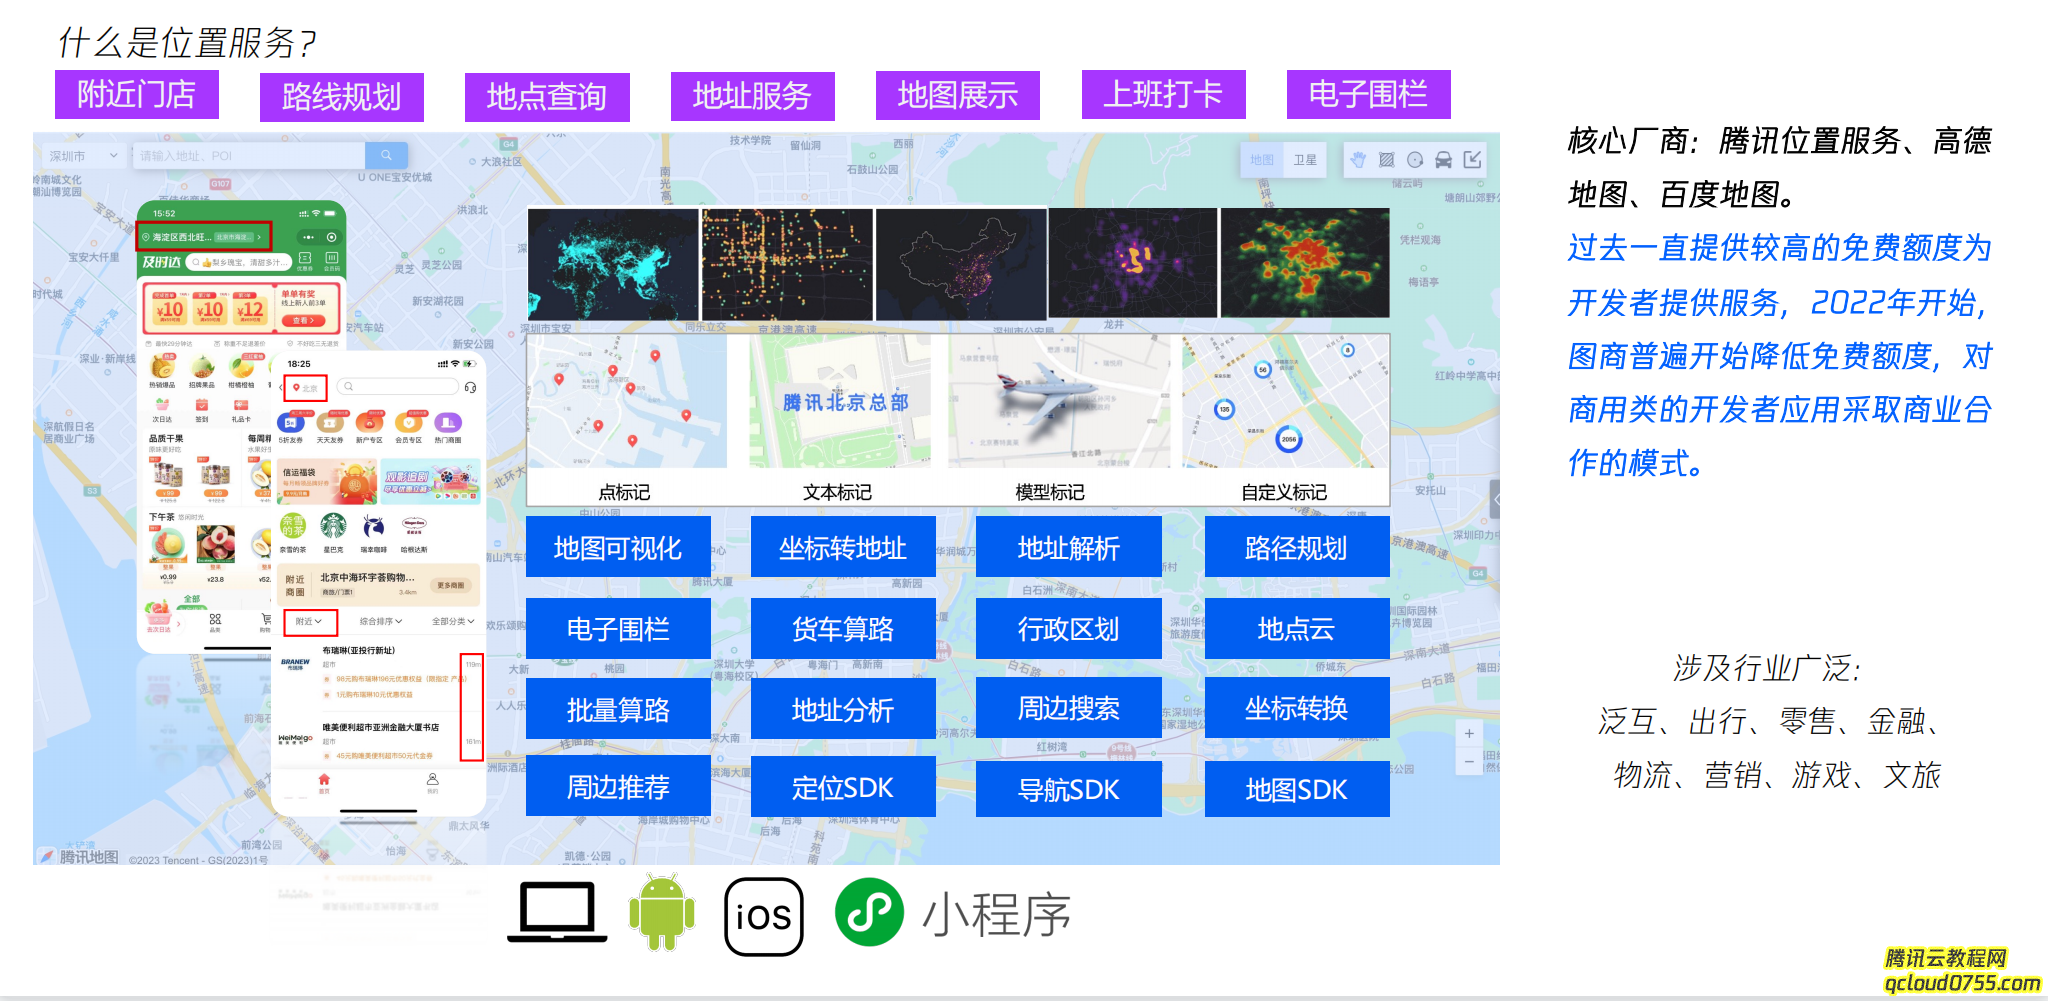Select the circle drawing tool on map

(1415, 160)
